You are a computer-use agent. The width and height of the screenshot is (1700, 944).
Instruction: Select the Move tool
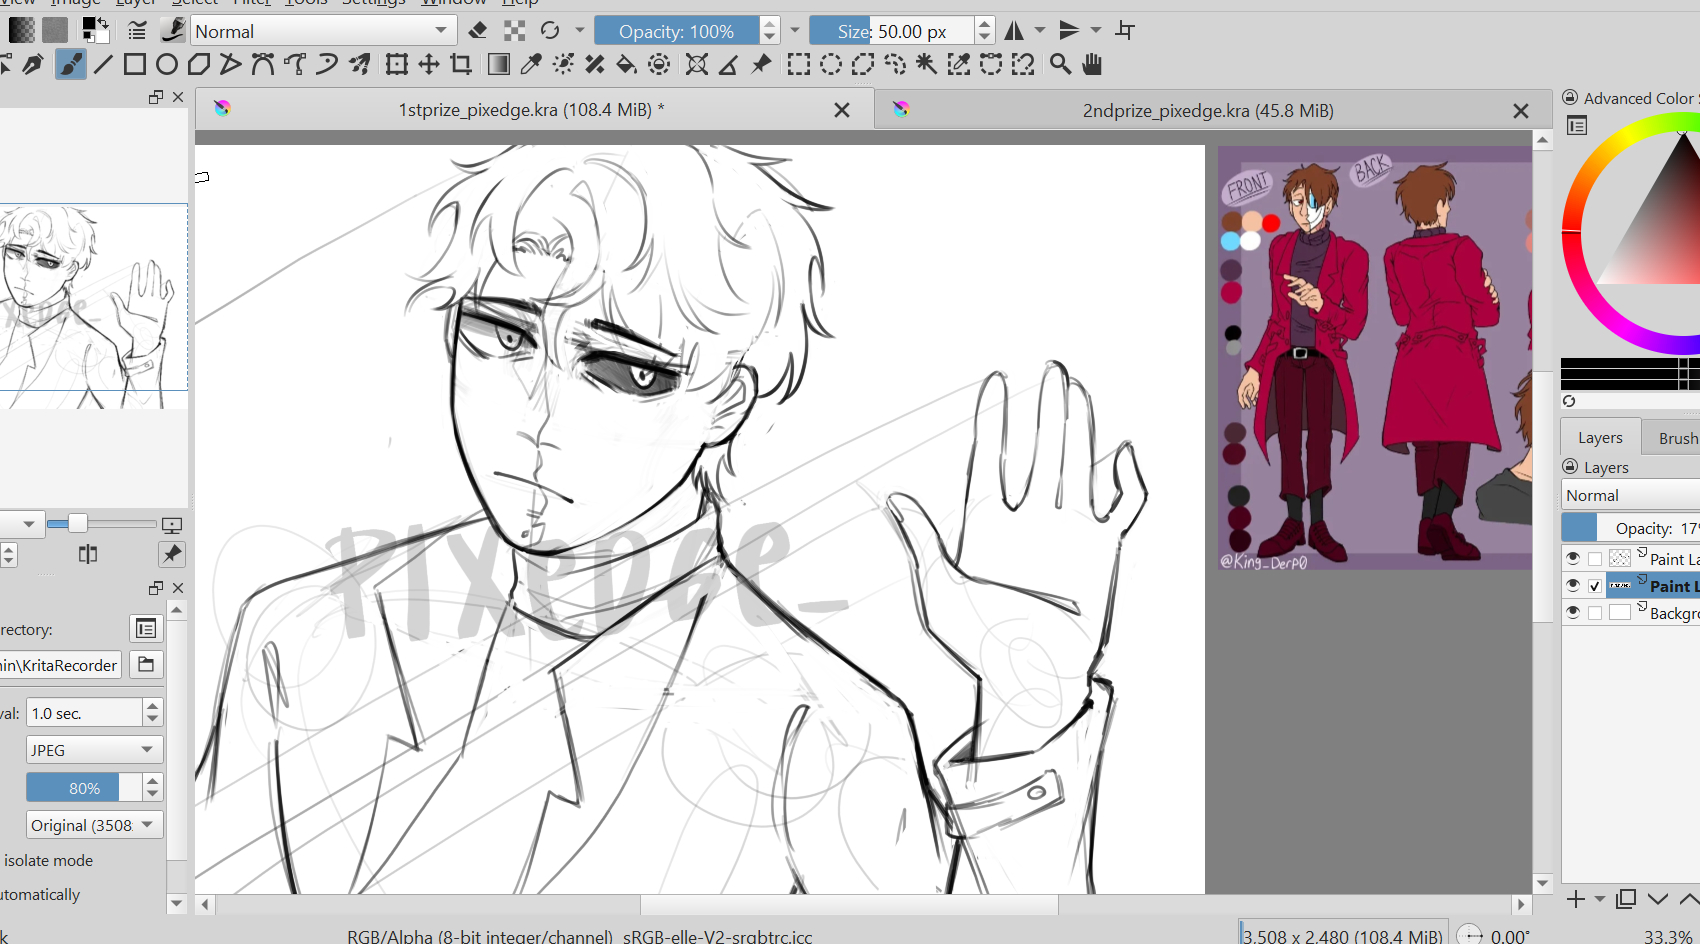(x=429, y=65)
